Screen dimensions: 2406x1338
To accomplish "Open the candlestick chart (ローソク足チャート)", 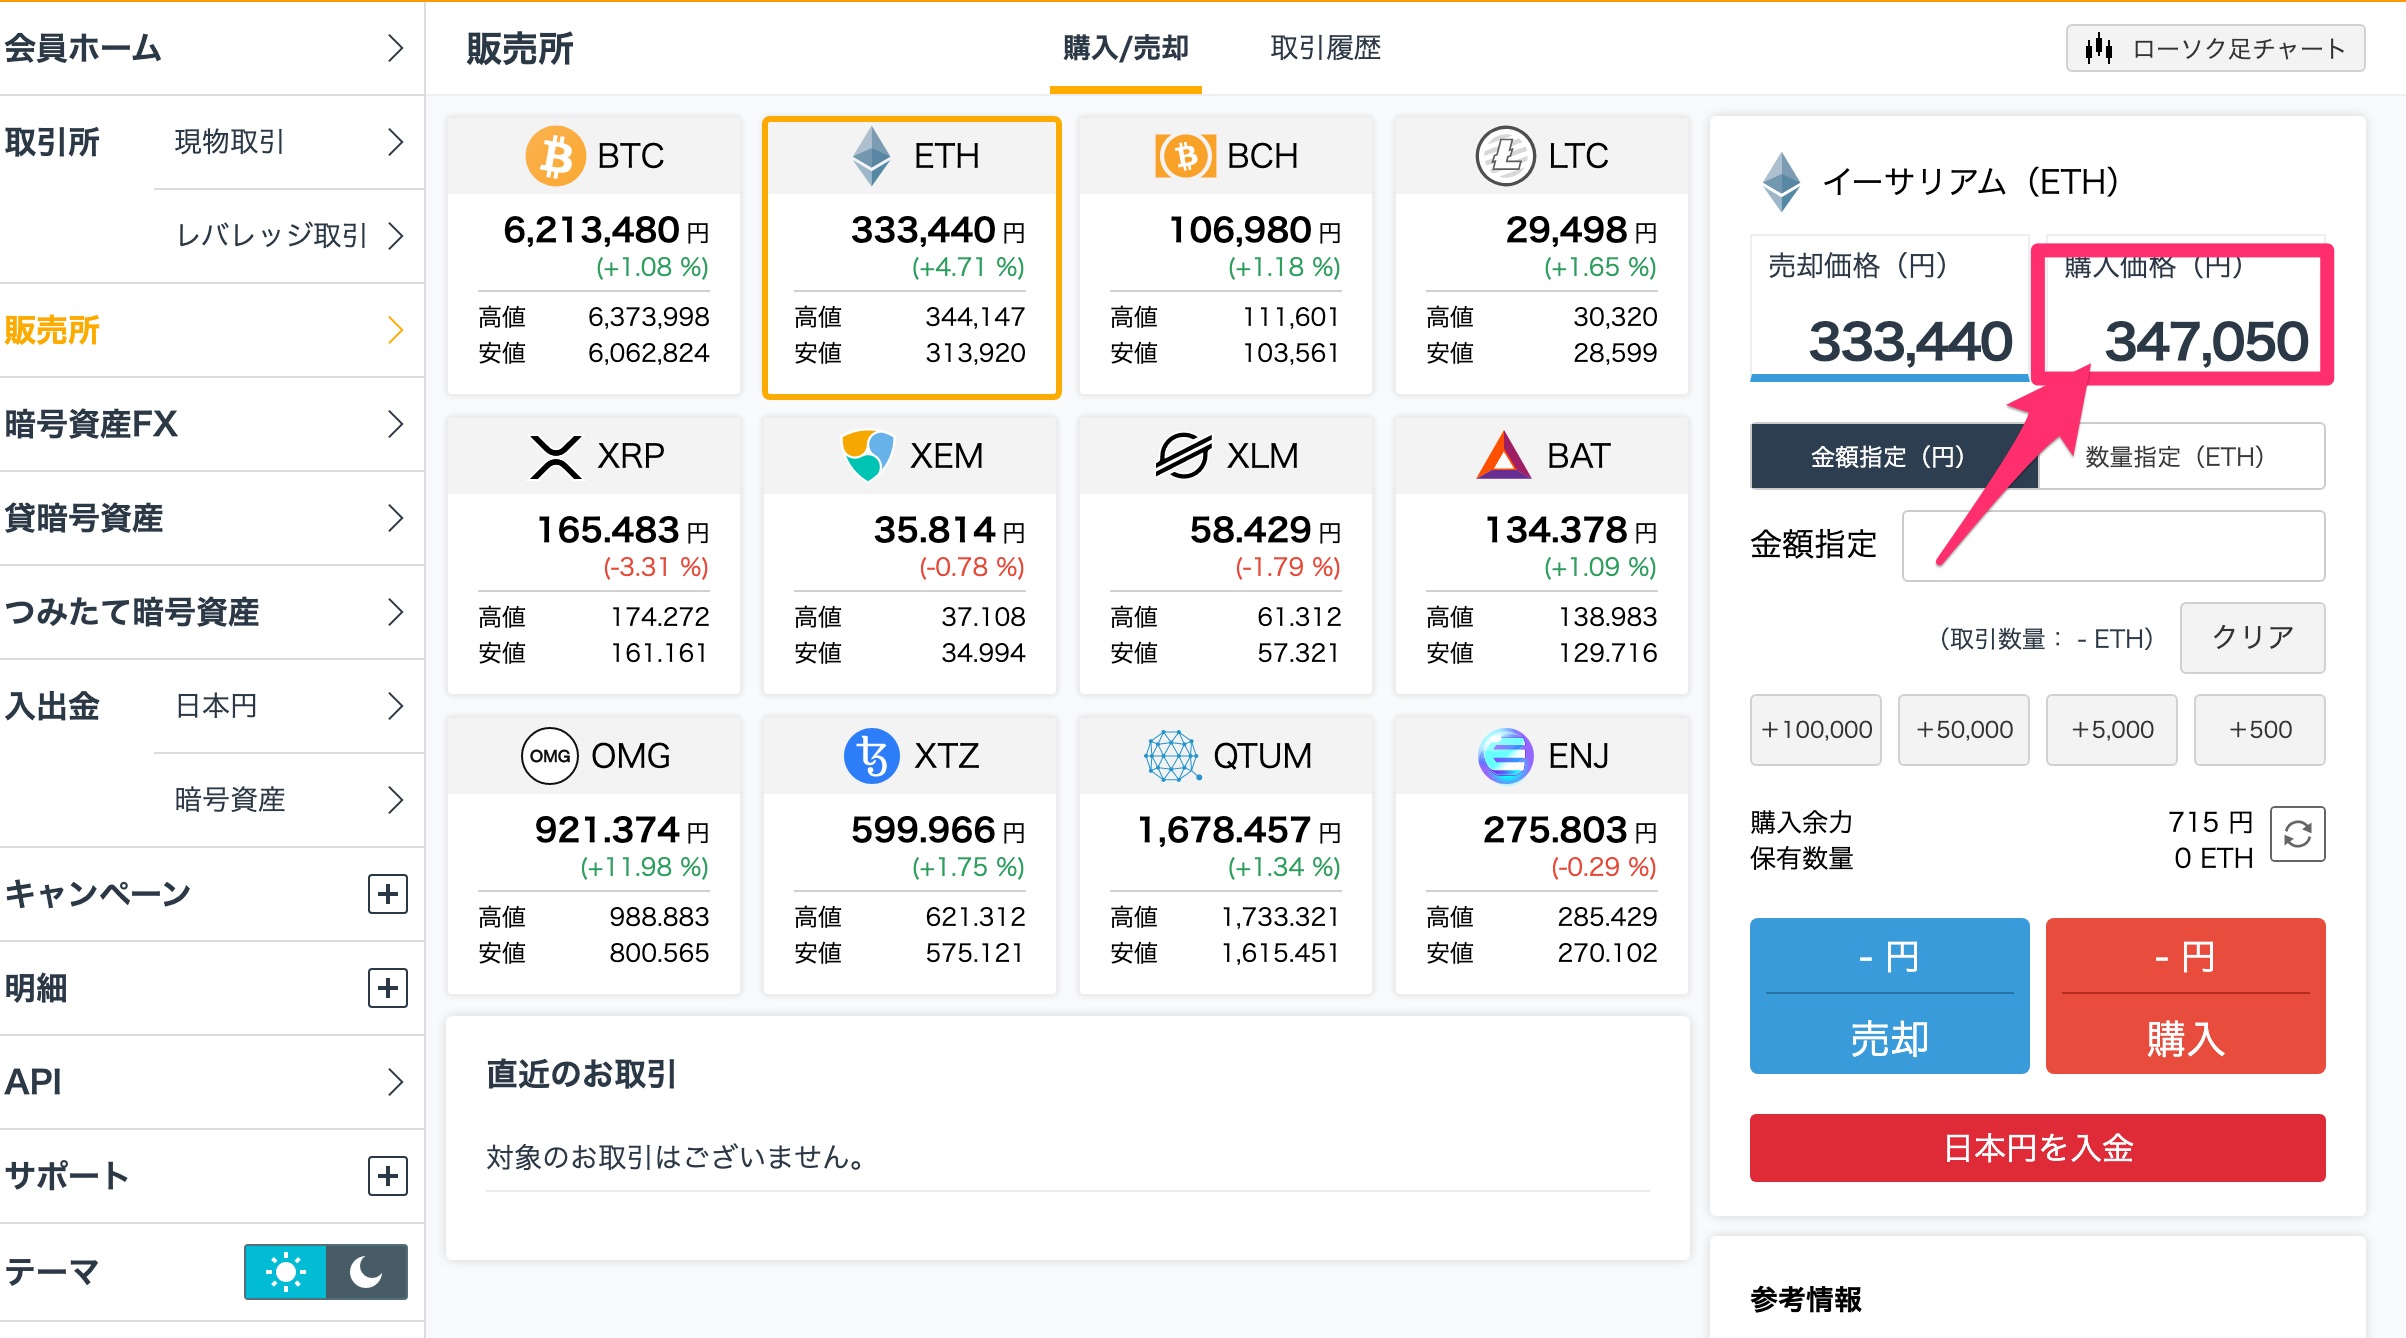I will click(x=2215, y=48).
